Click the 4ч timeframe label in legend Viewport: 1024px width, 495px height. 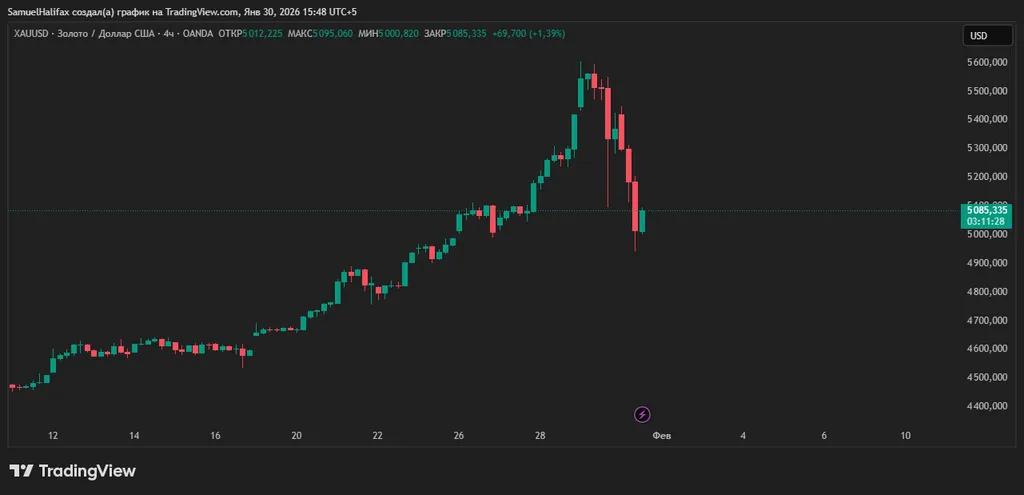point(169,33)
